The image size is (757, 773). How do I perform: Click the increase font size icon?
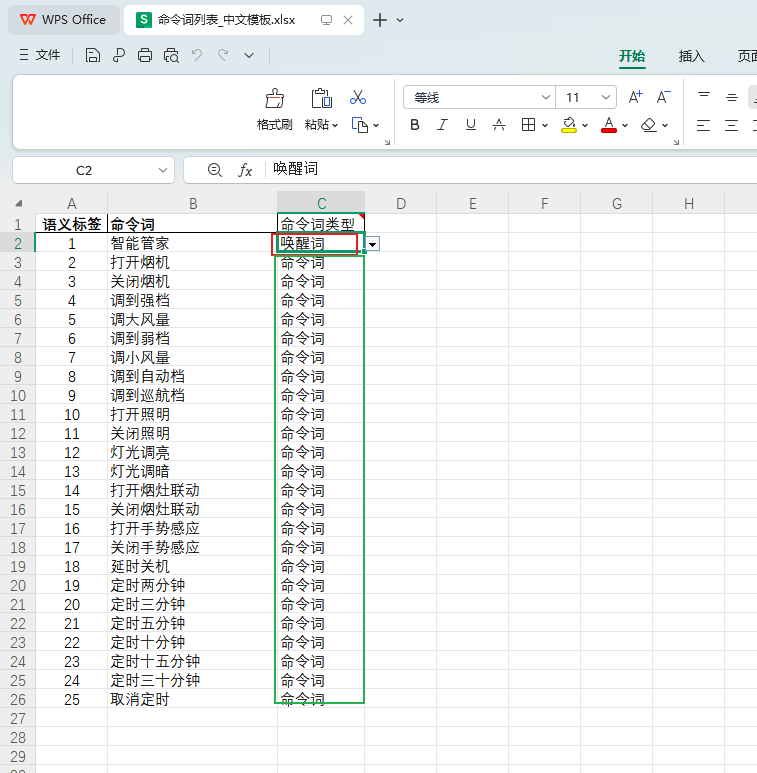pyautogui.click(x=636, y=97)
